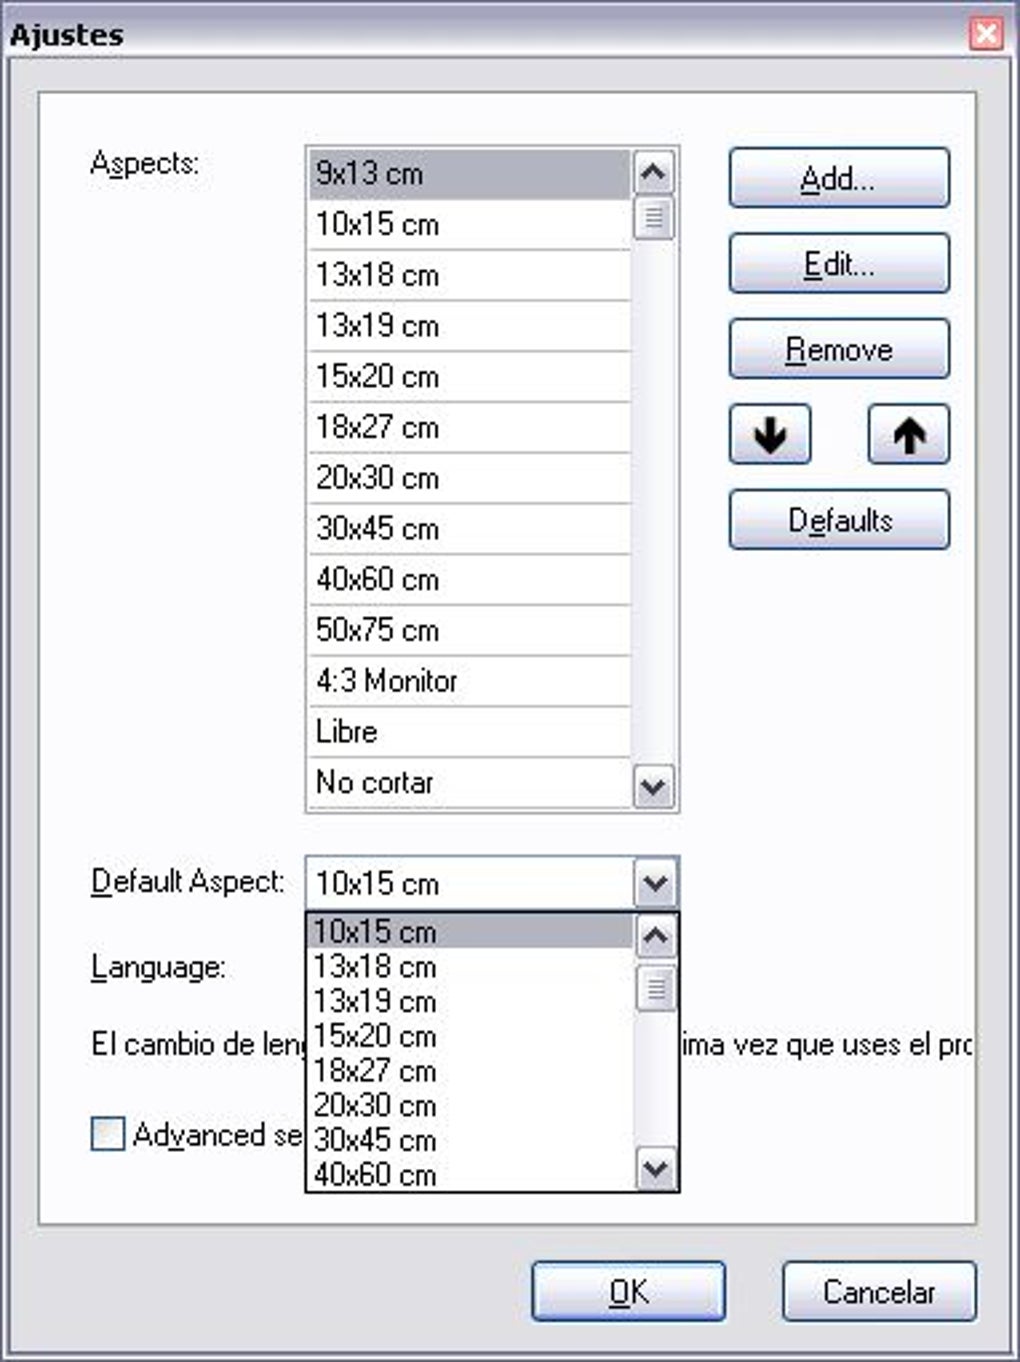The width and height of the screenshot is (1020, 1362).
Task: Close the Ajustes dialog window
Action: pos(986,34)
